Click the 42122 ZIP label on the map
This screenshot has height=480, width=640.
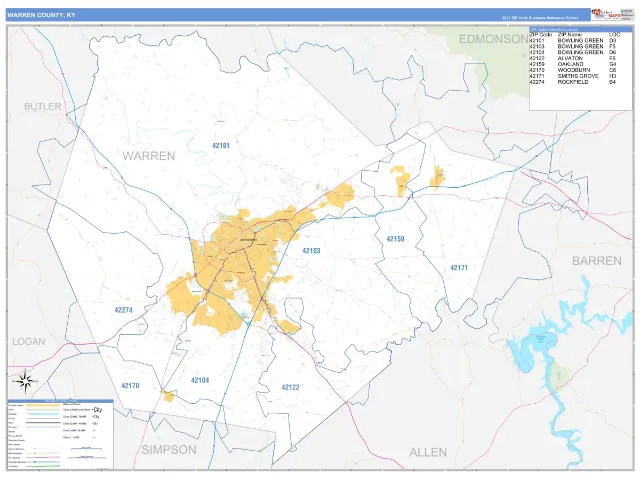(x=290, y=387)
